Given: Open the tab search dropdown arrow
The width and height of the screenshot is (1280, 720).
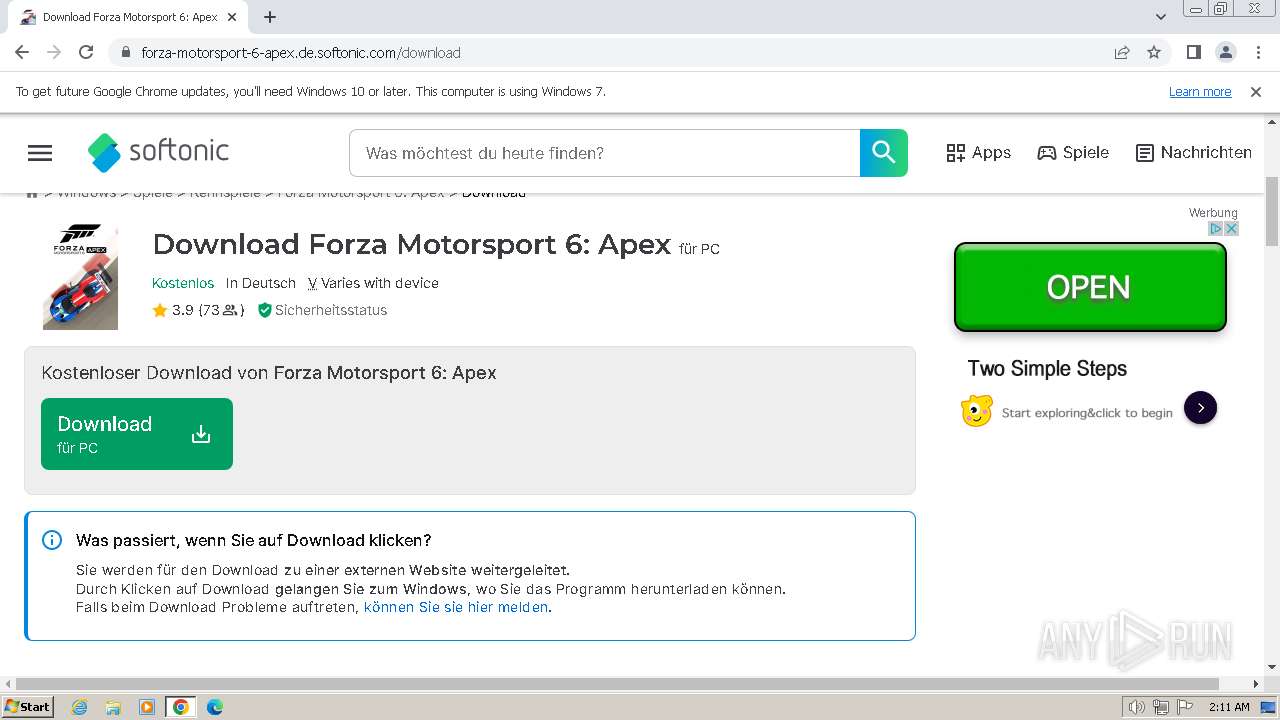Looking at the screenshot, I should tap(1161, 17).
